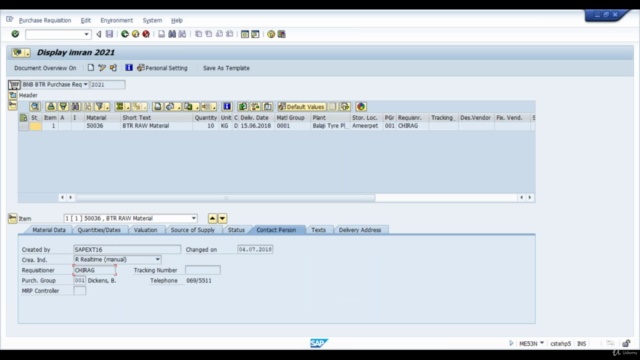Click the right scroll arrow of item table
The width and height of the screenshot is (640, 360).
click(x=530, y=198)
